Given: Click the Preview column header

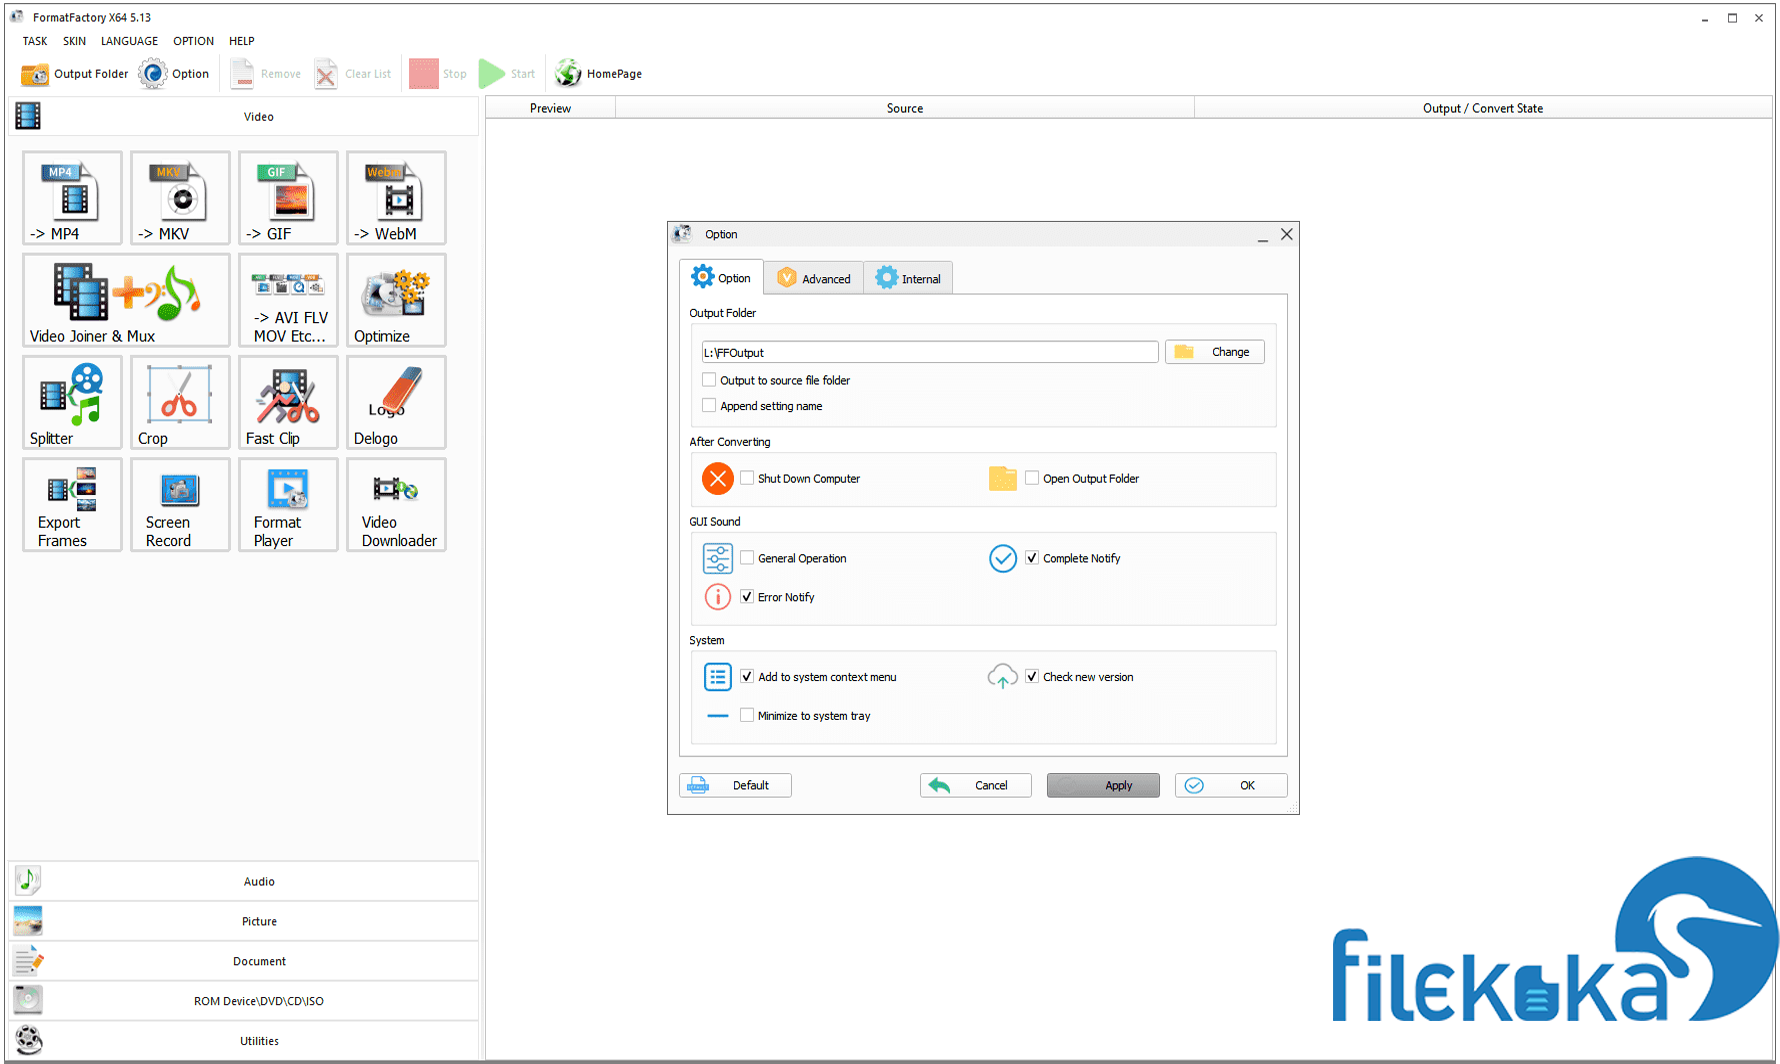Looking at the screenshot, I should (550, 108).
